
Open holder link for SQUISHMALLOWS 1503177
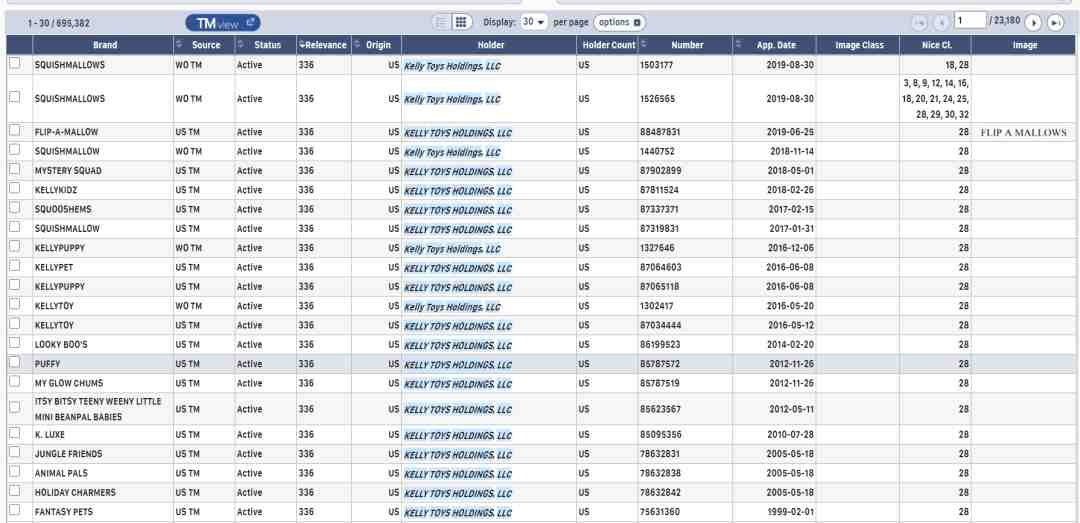tap(452, 66)
